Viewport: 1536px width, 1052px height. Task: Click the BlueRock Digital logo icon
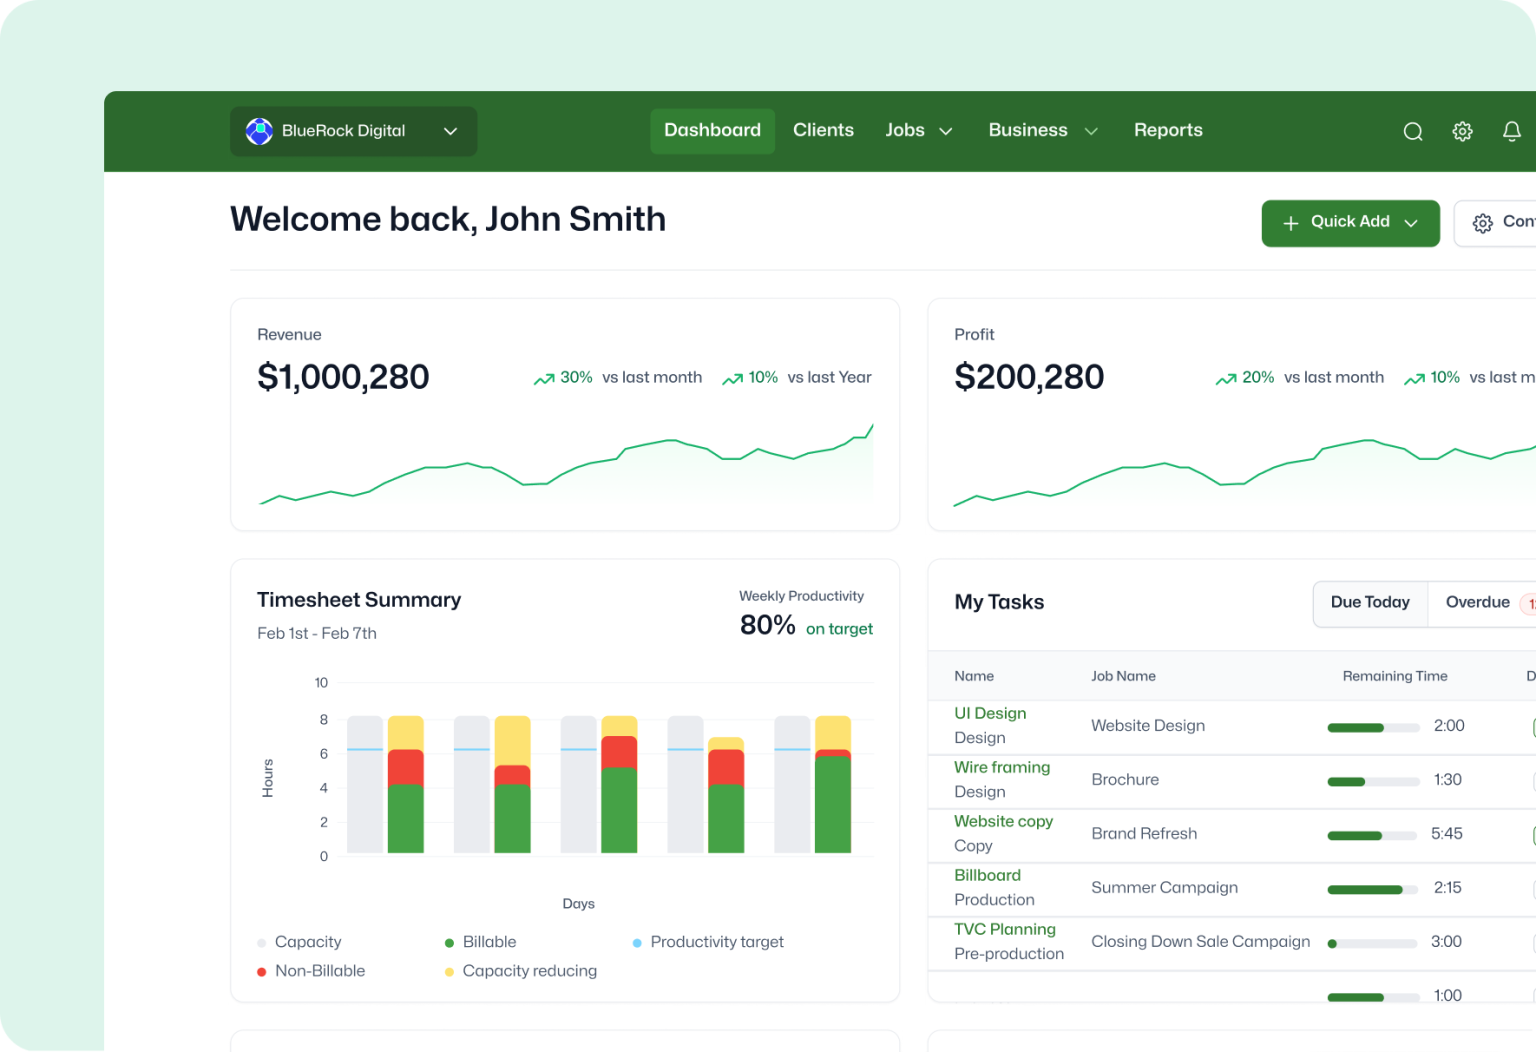(259, 131)
